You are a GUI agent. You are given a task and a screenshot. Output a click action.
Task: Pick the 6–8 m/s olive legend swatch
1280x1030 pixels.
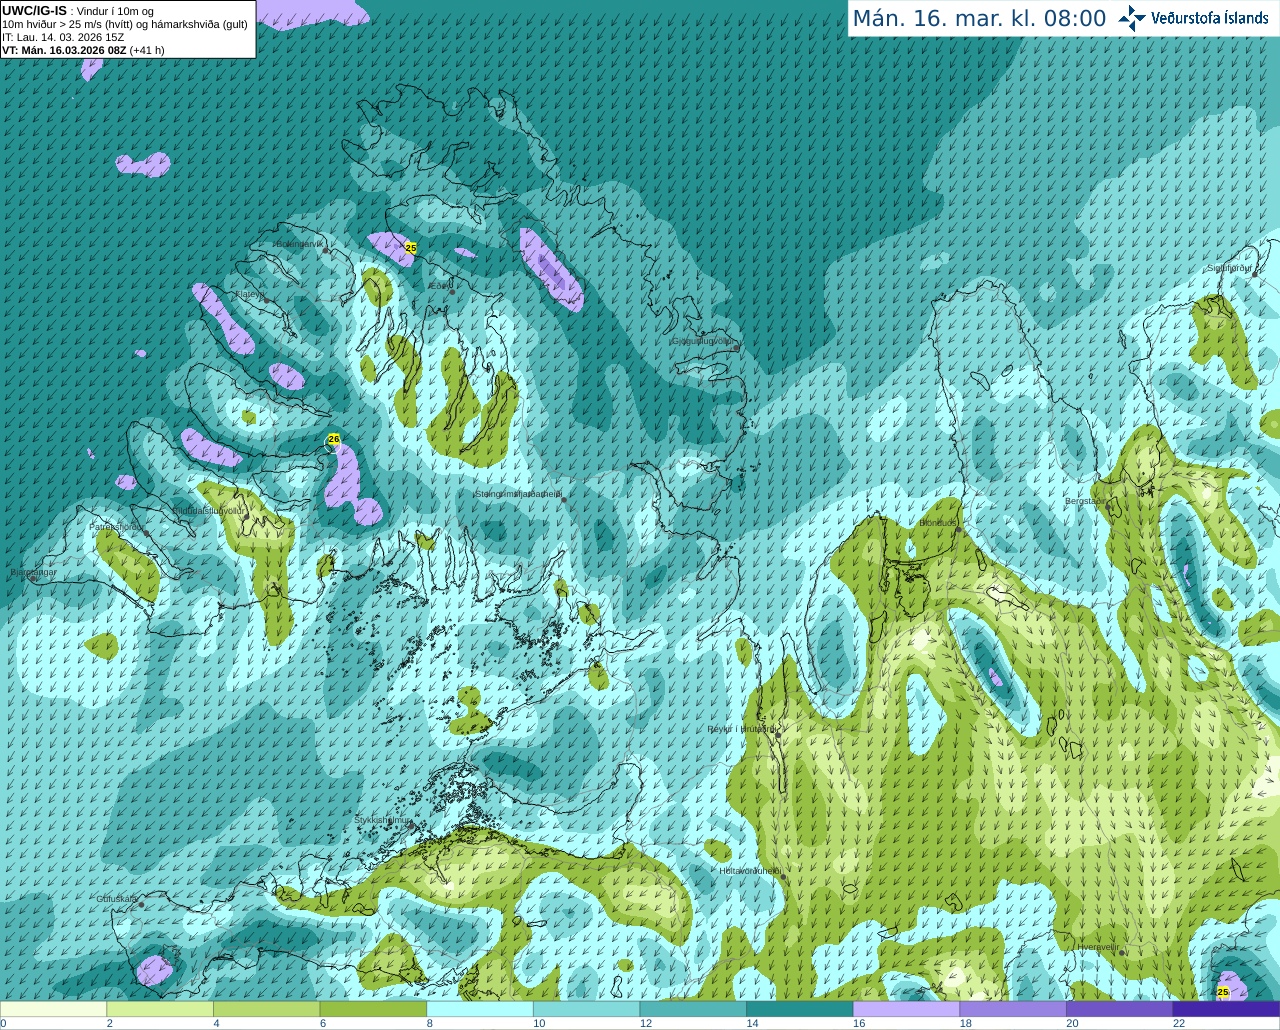pos(373,1009)
